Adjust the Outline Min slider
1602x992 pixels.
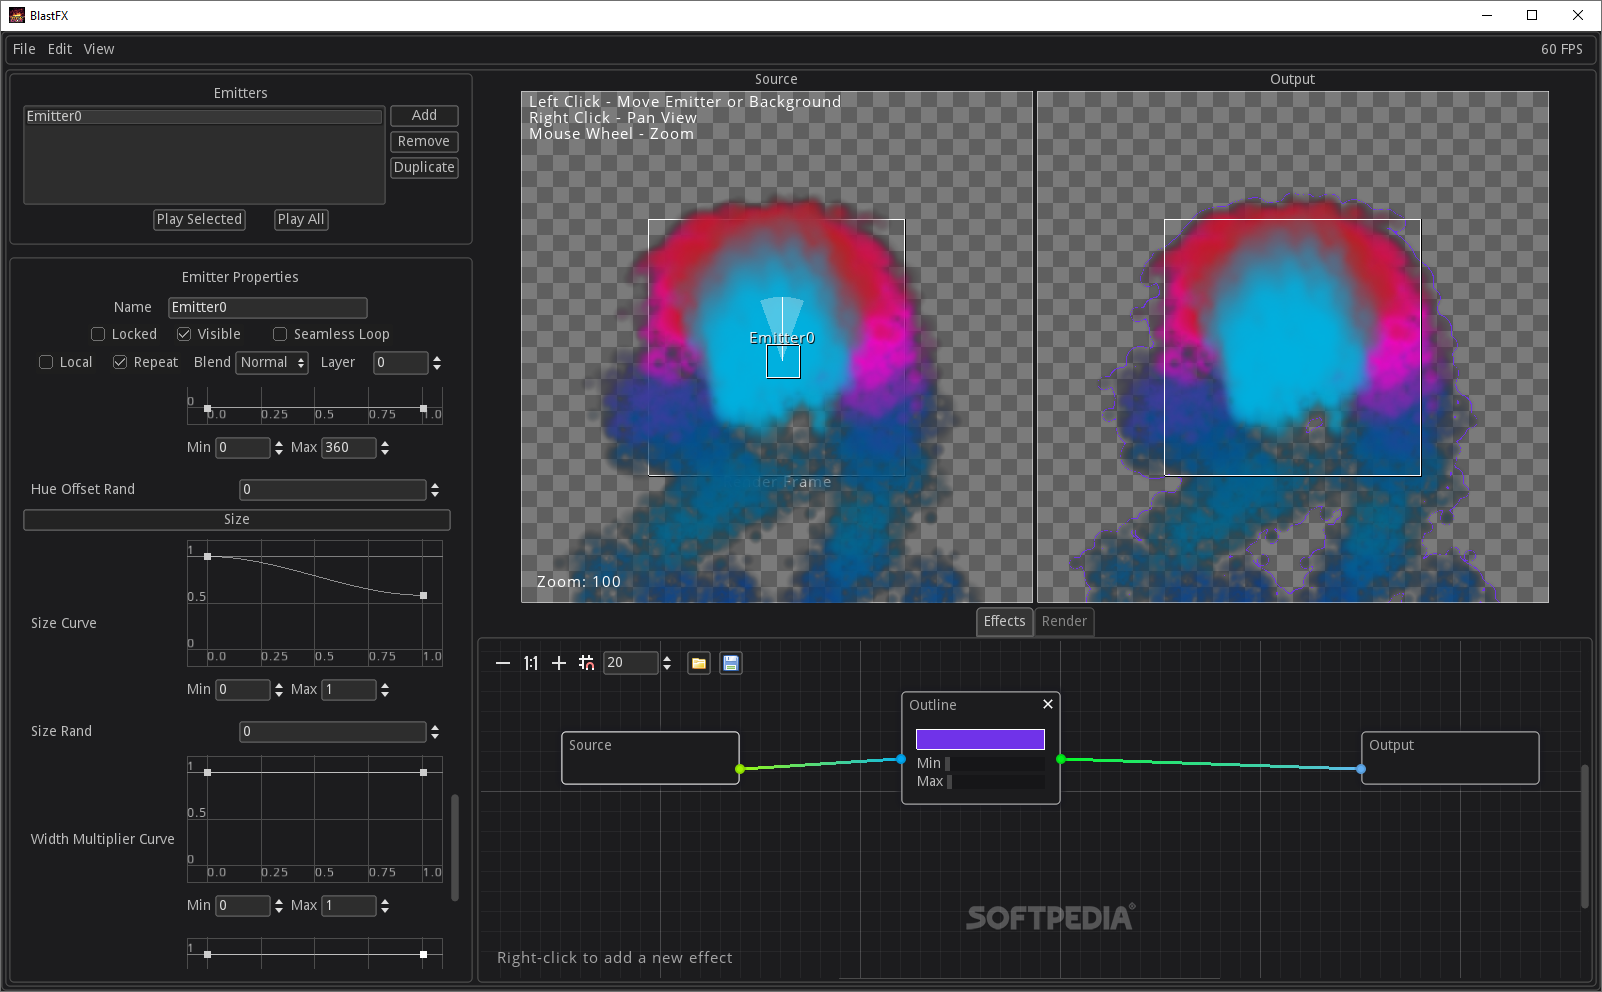(x=995, y=763)
